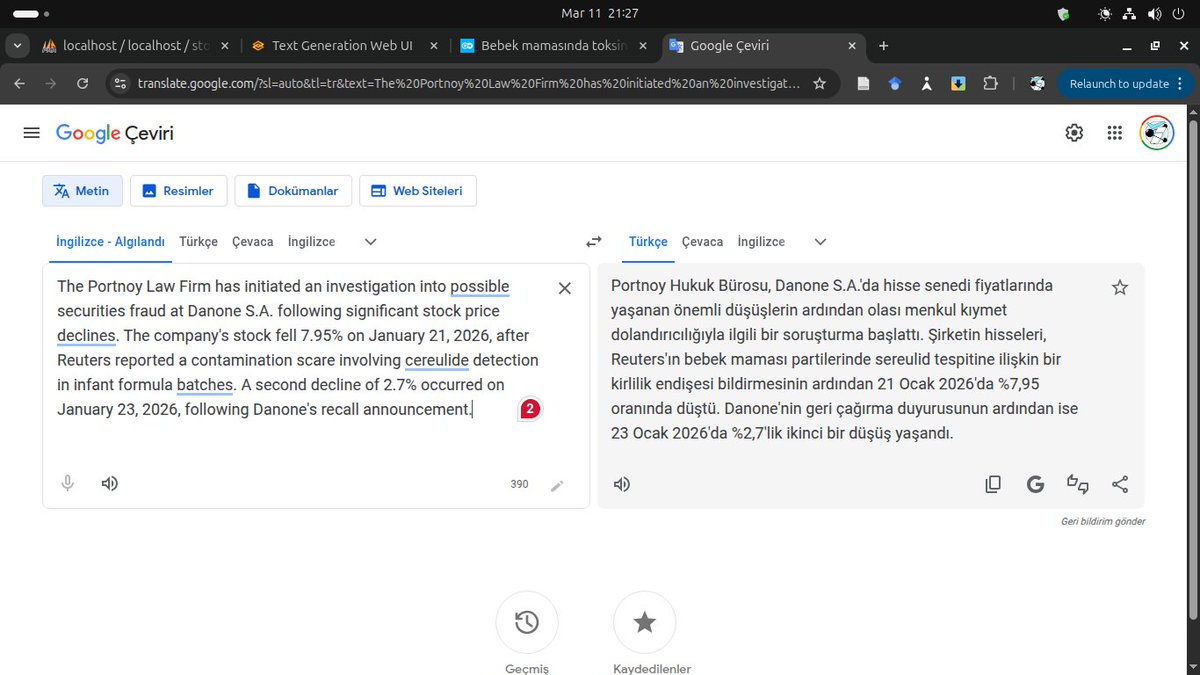1200x675 pixels.
Task: Open the Google apps grid
Action: 1115,133
